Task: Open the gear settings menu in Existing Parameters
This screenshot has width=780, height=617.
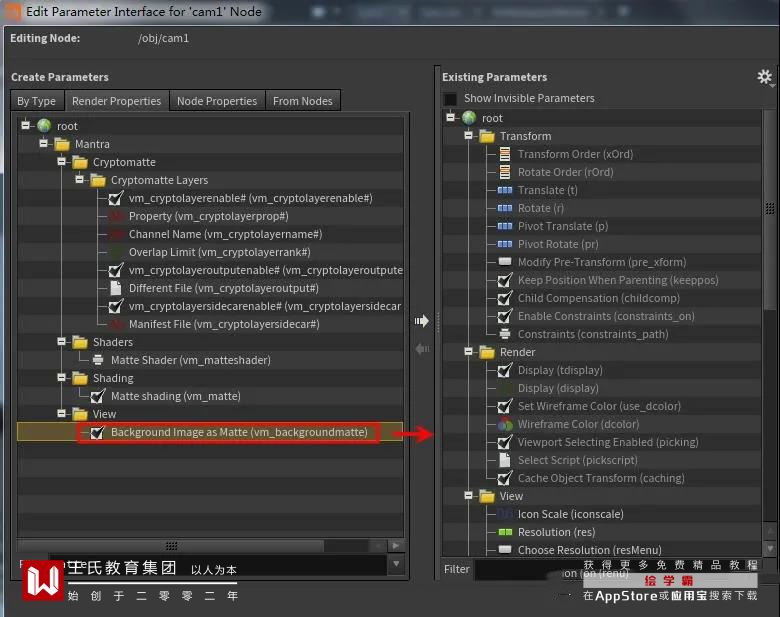Action: (765, 77)
